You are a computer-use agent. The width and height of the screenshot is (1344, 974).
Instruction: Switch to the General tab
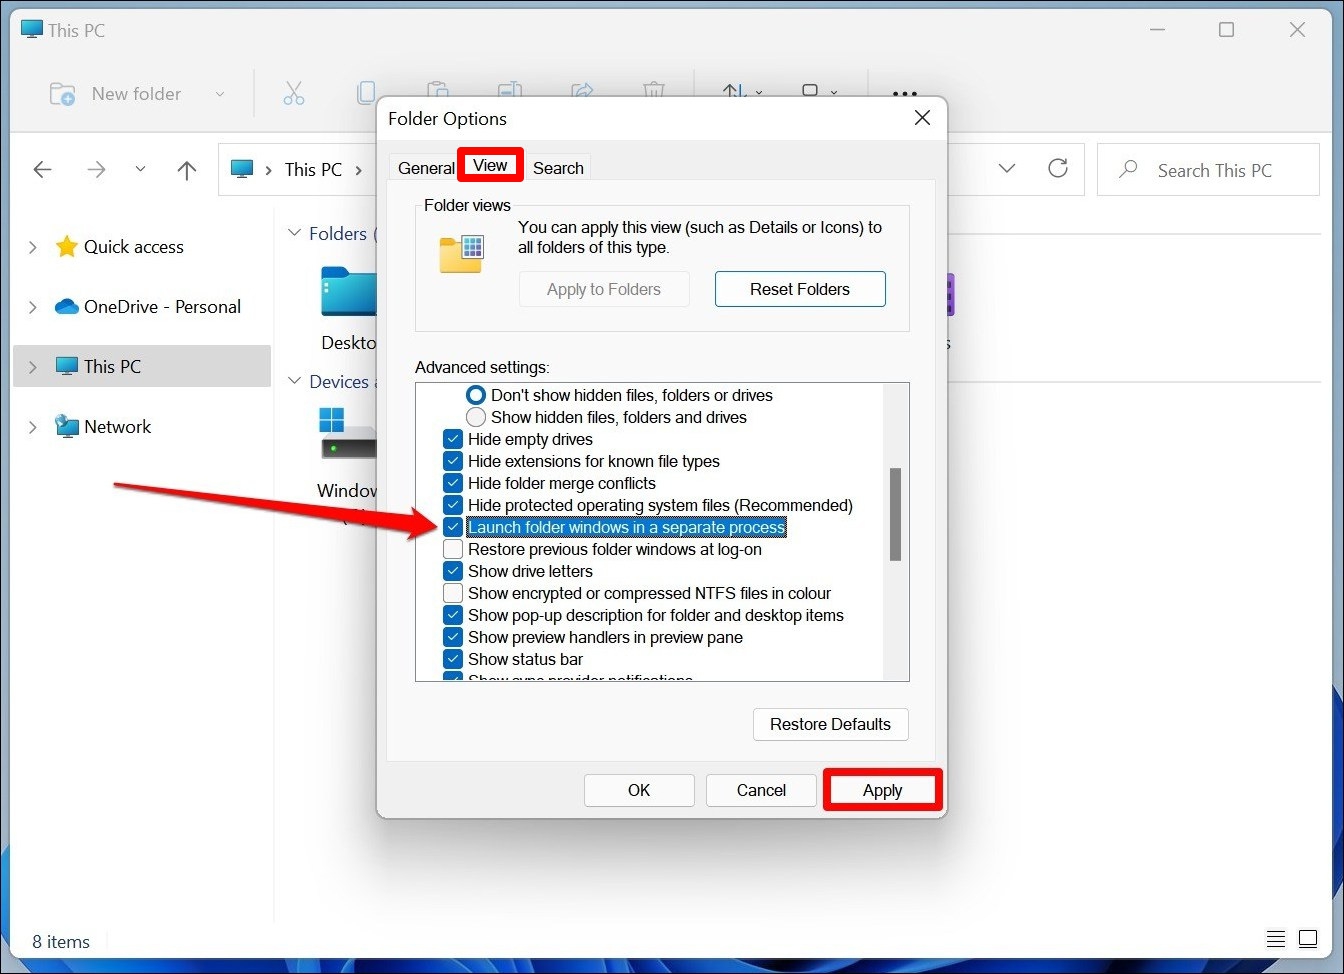[426, 168]
